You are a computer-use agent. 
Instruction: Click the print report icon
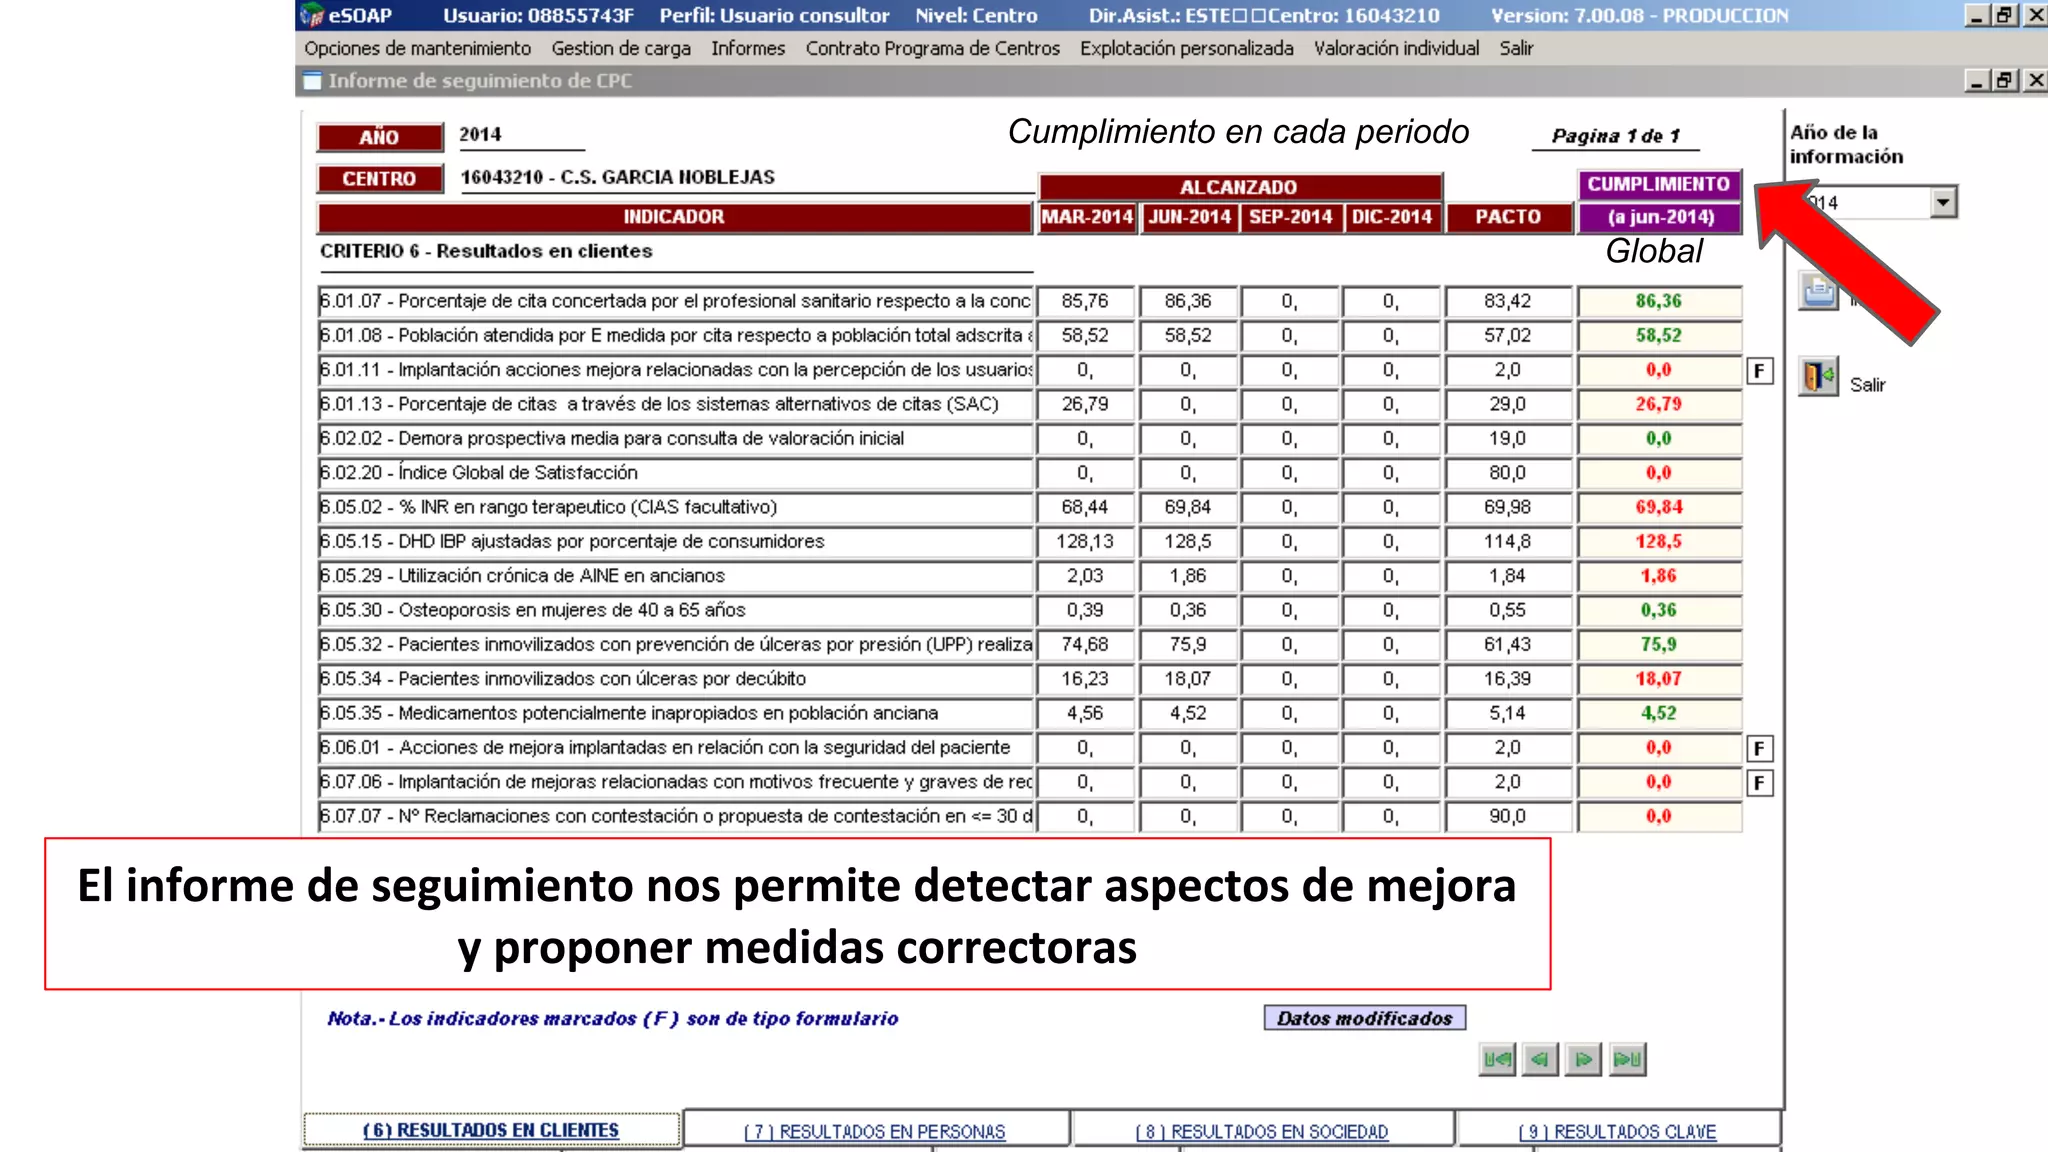point(1819,292)
